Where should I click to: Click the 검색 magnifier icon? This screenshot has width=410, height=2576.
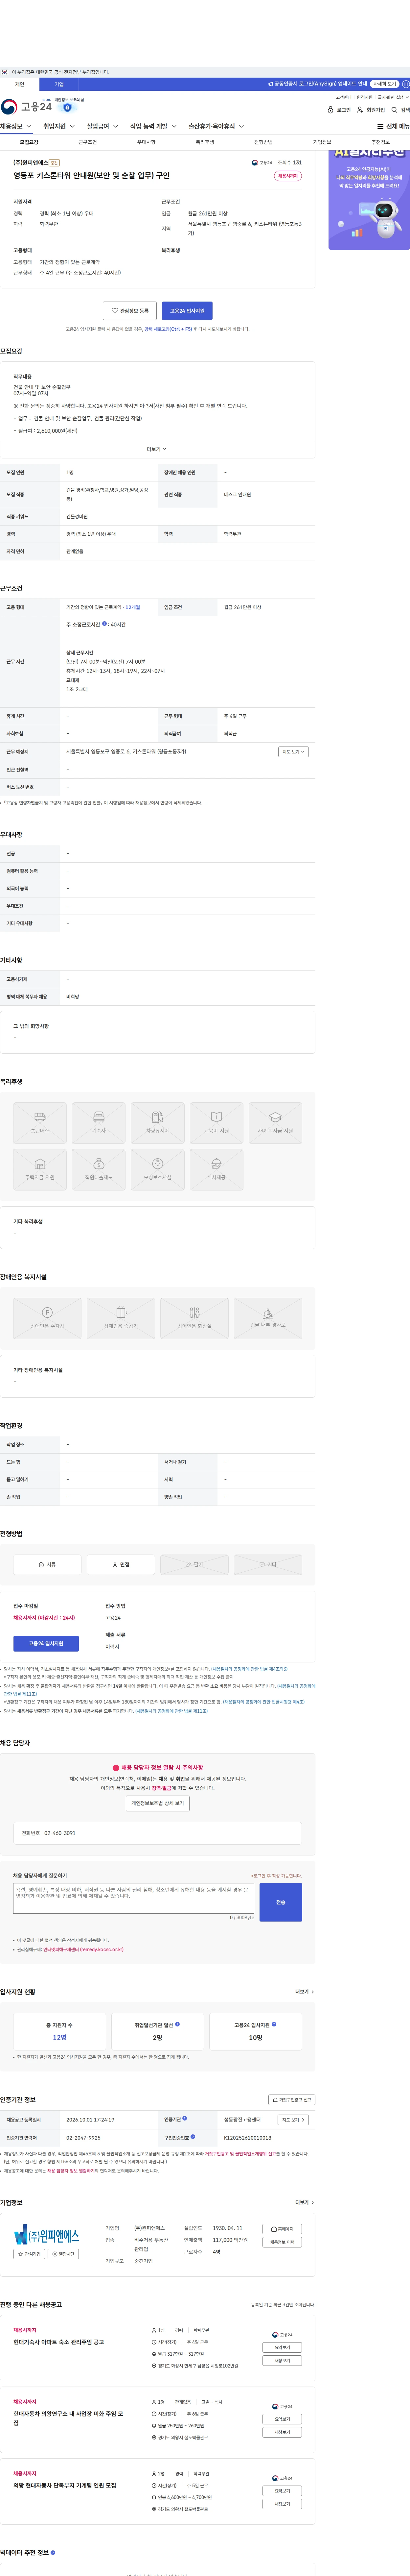click(400, 110)
